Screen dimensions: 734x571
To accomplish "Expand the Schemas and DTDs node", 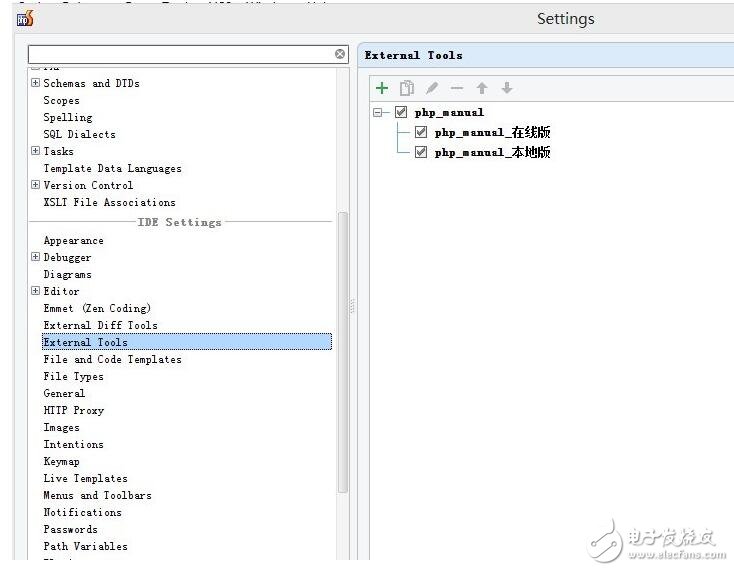I will point(35,83).
